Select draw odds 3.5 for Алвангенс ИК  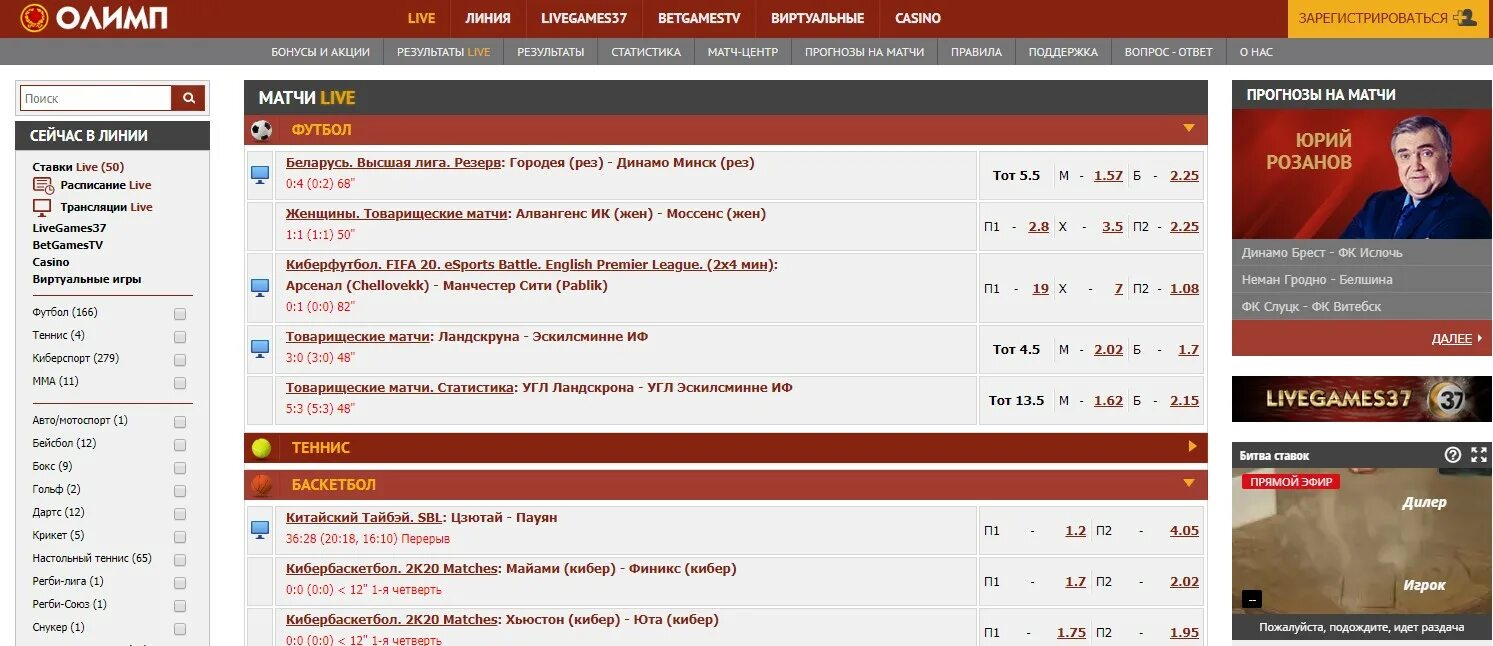pos(1113,227)
